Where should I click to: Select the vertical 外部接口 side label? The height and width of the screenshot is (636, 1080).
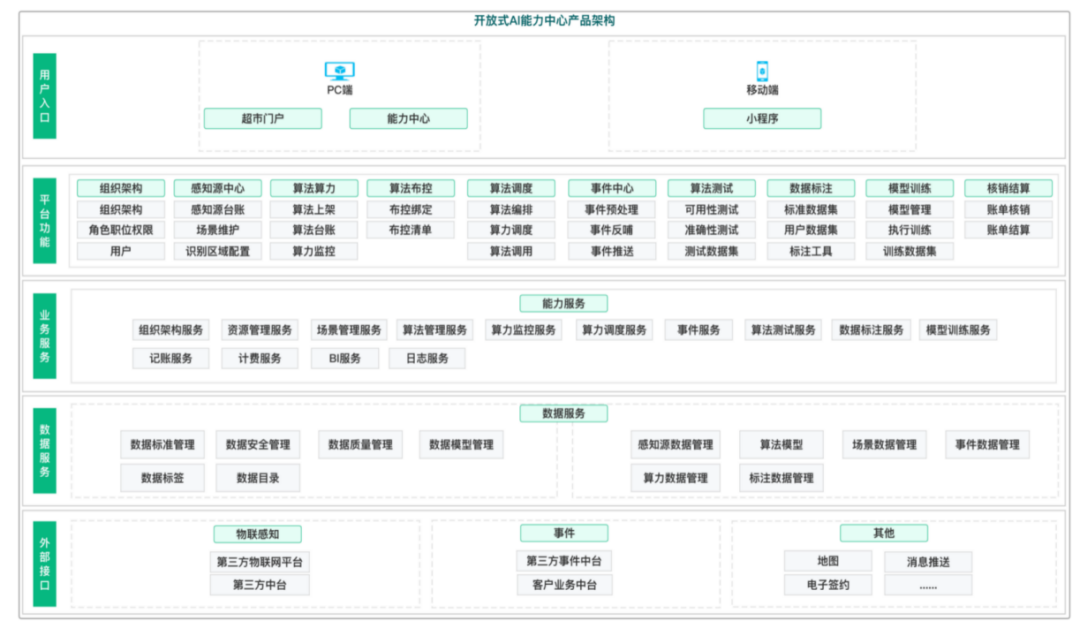[45, 564]
